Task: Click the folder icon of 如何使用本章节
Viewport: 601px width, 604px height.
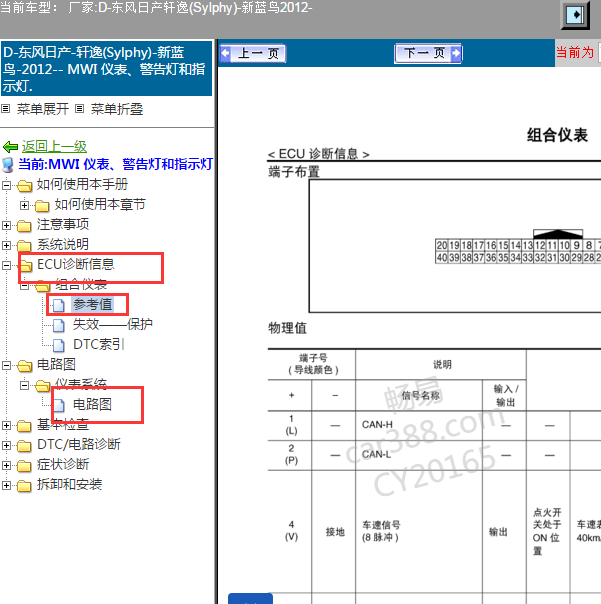Action: point(42,206)
